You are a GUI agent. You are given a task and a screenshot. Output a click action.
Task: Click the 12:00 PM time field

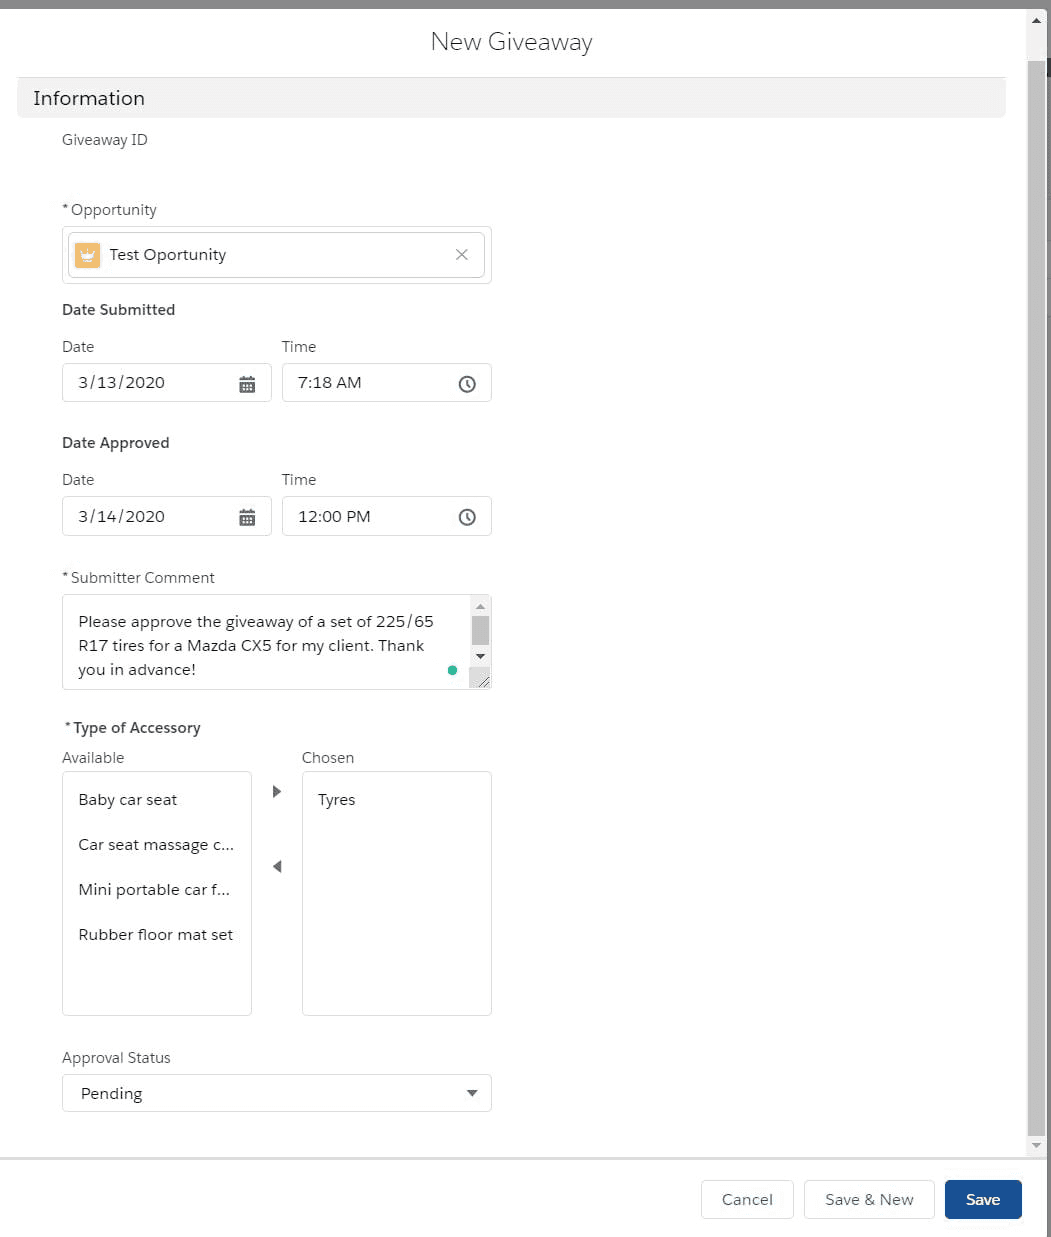pos(387,516)
